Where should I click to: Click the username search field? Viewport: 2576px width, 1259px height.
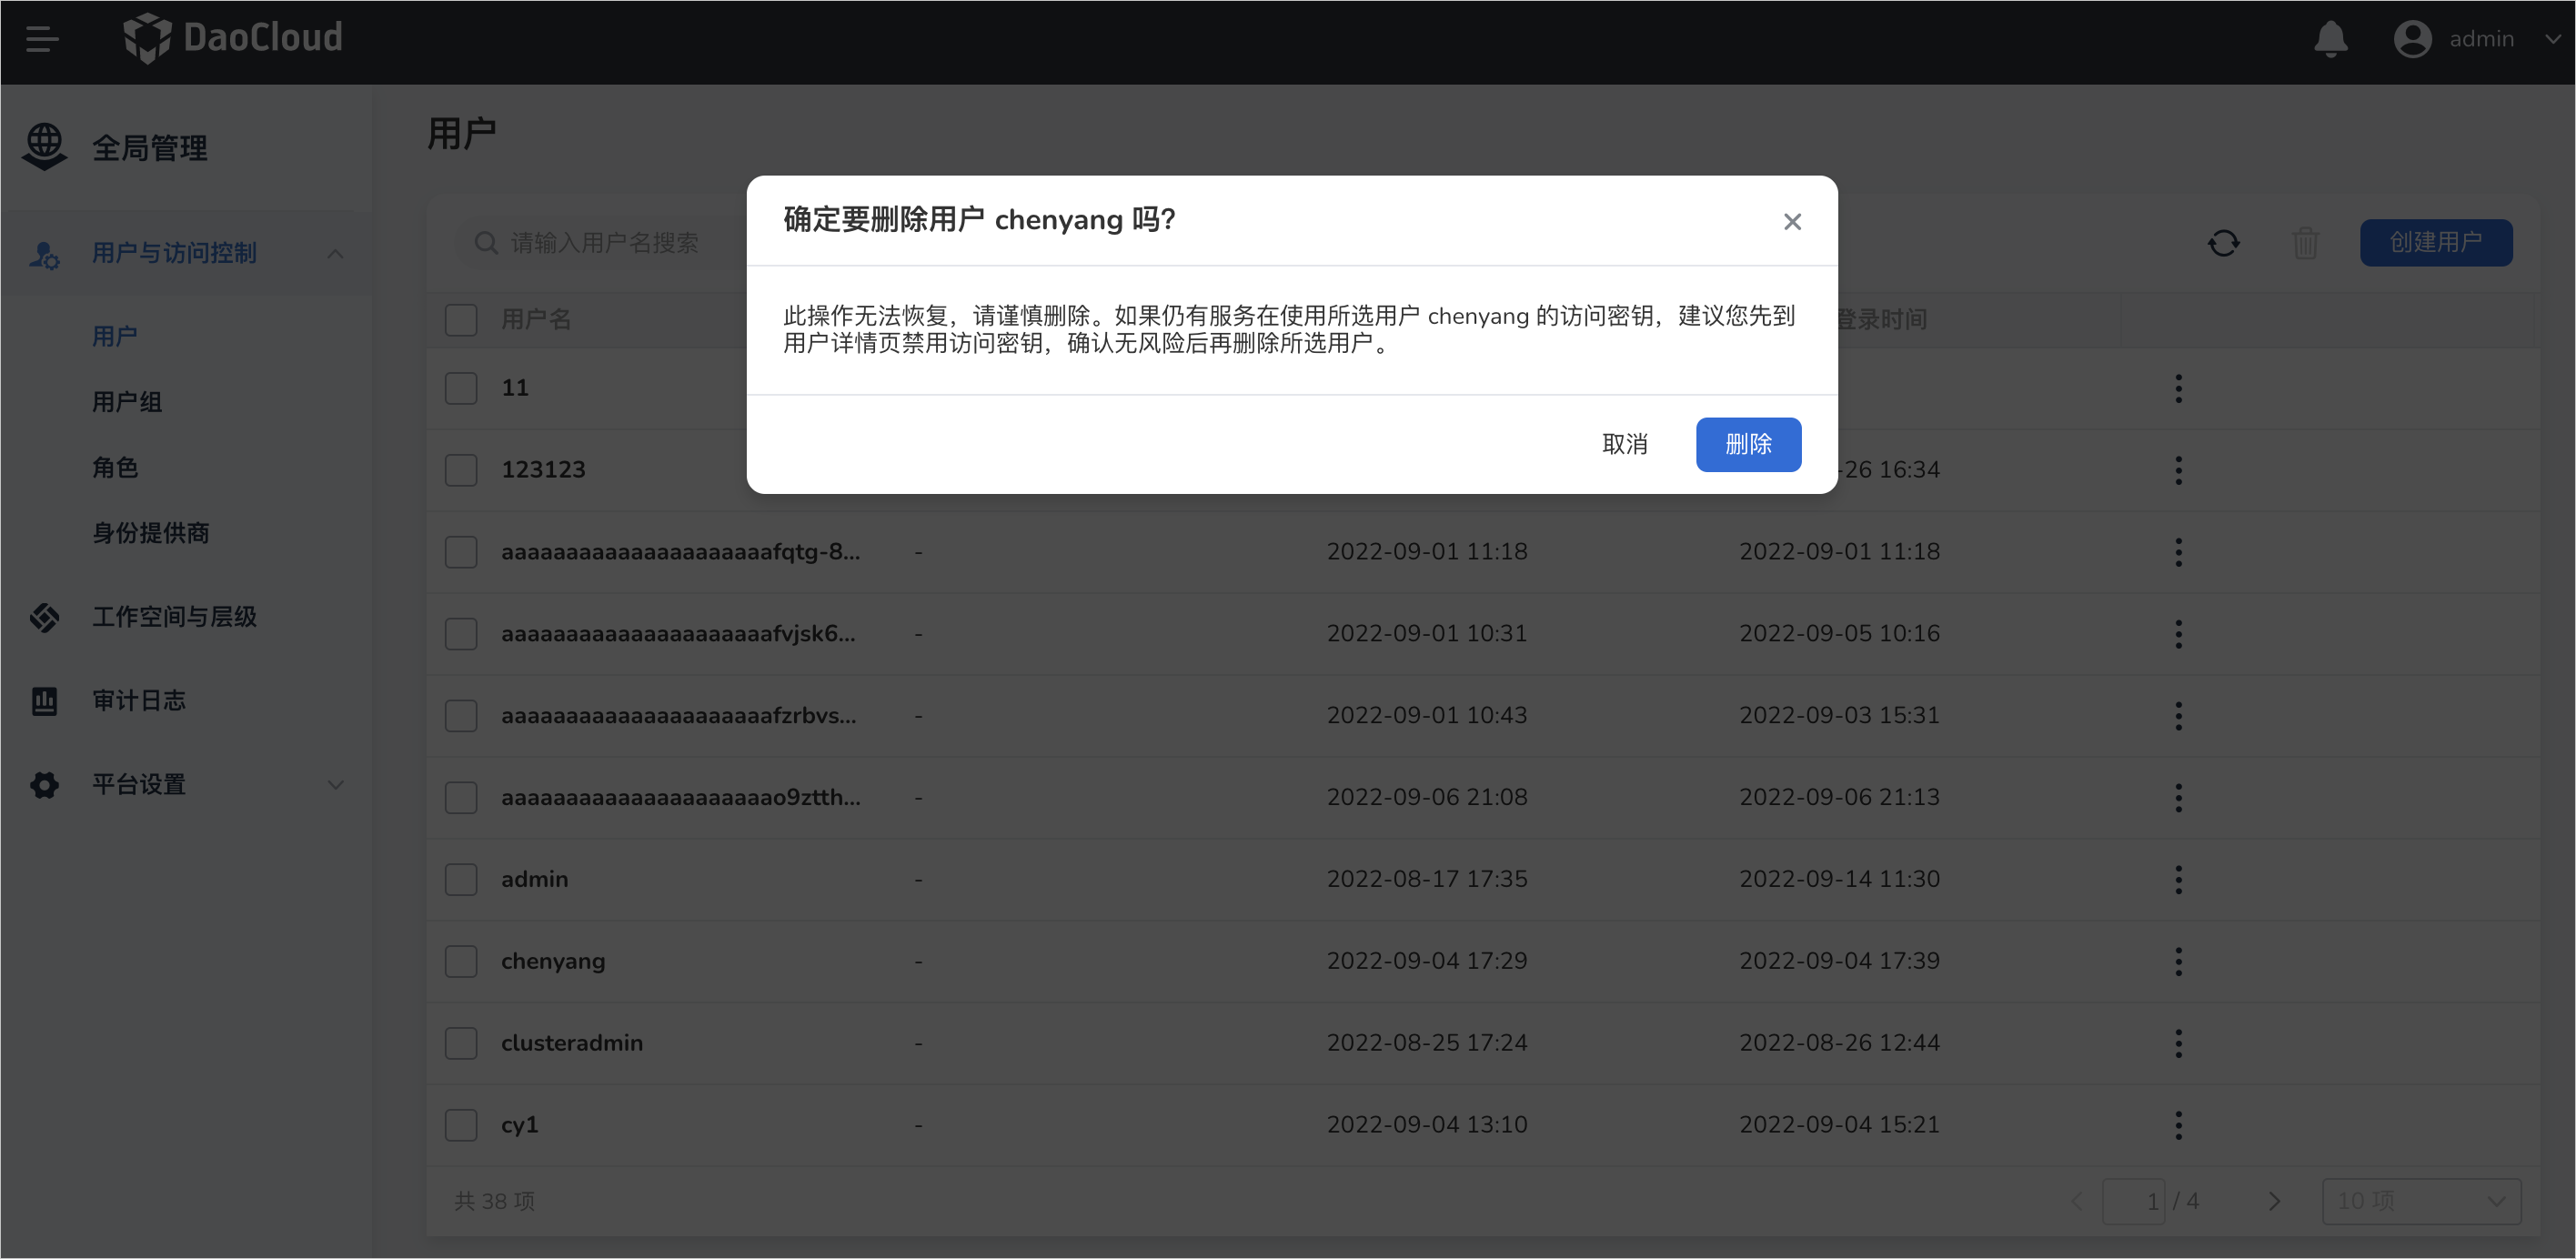pos(600,243)
